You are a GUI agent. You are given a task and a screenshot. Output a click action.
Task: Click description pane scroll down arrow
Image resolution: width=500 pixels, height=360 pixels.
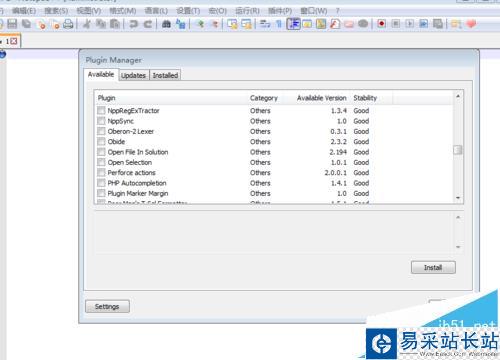pos(458,247)
